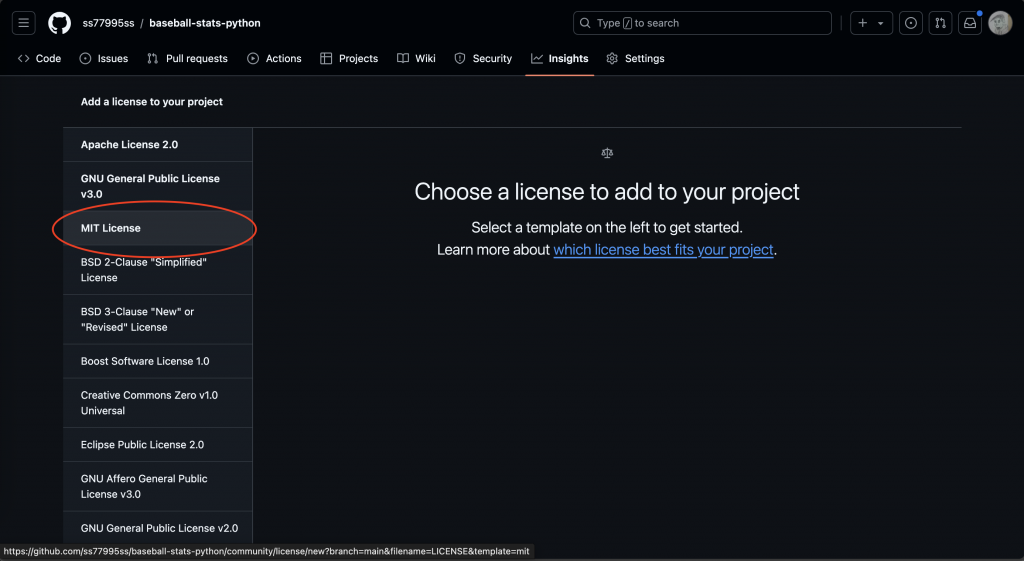1024x561 pixels.
Task: Open the Pull requests shortcut icon in header
Action: pyautogui.click(x=940, y=23)
